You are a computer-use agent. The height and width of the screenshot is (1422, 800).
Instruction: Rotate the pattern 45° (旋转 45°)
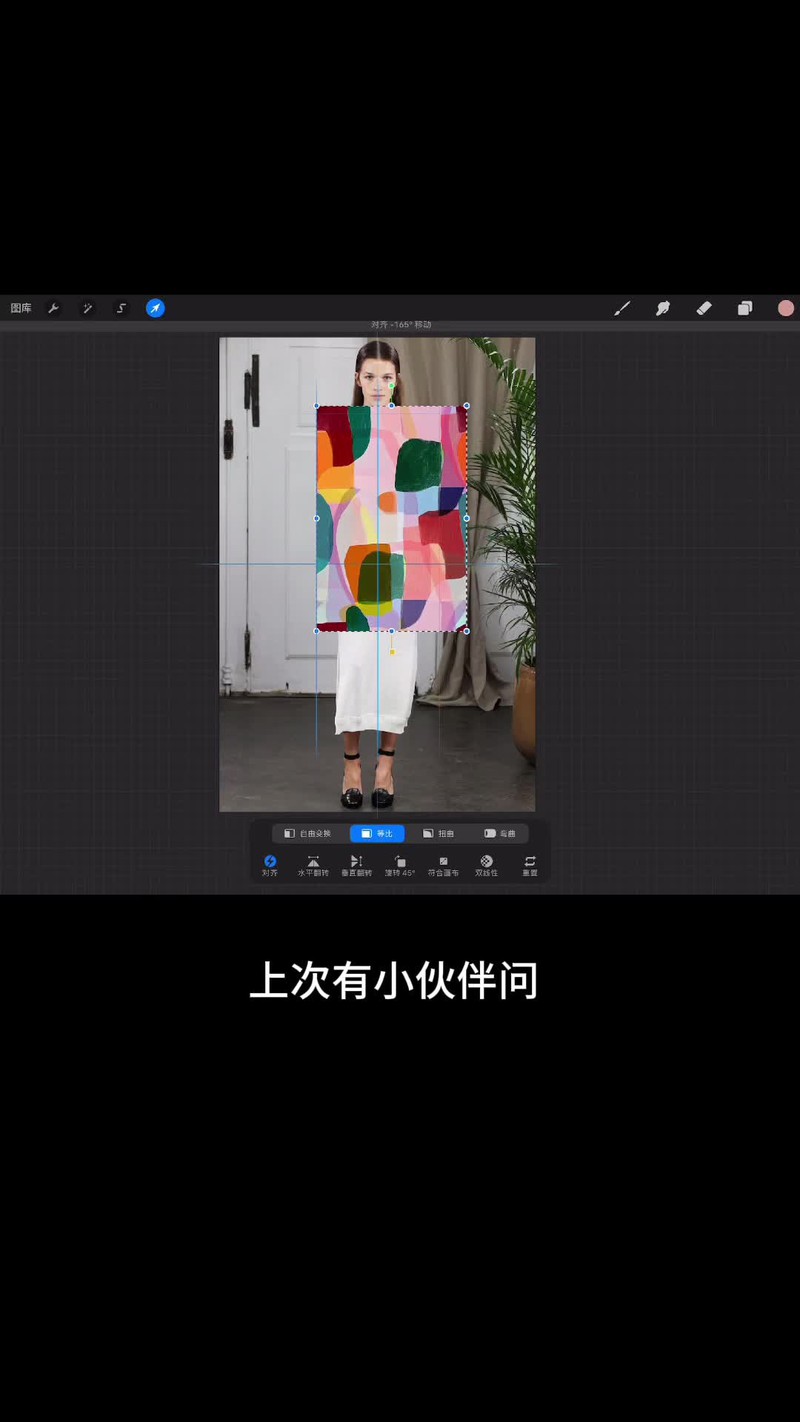400,865
